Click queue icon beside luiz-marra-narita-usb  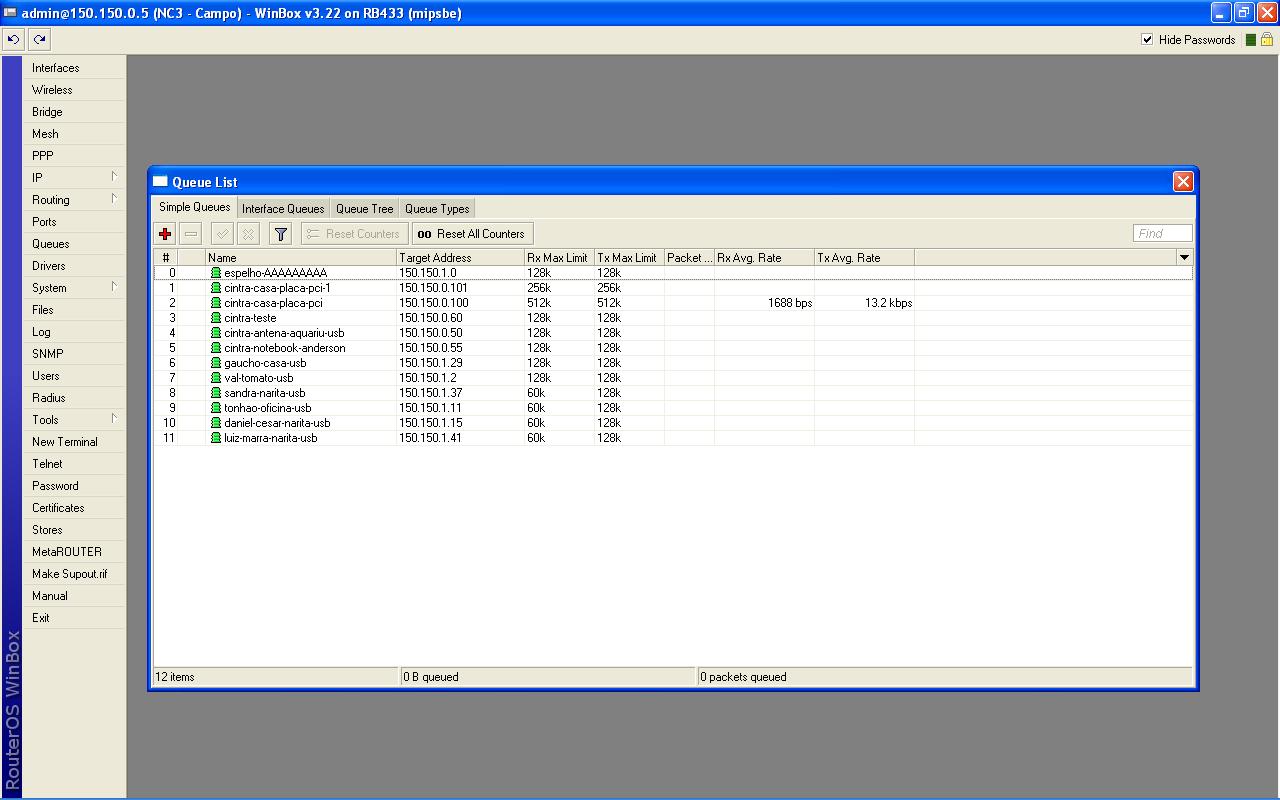click(215, 438)
